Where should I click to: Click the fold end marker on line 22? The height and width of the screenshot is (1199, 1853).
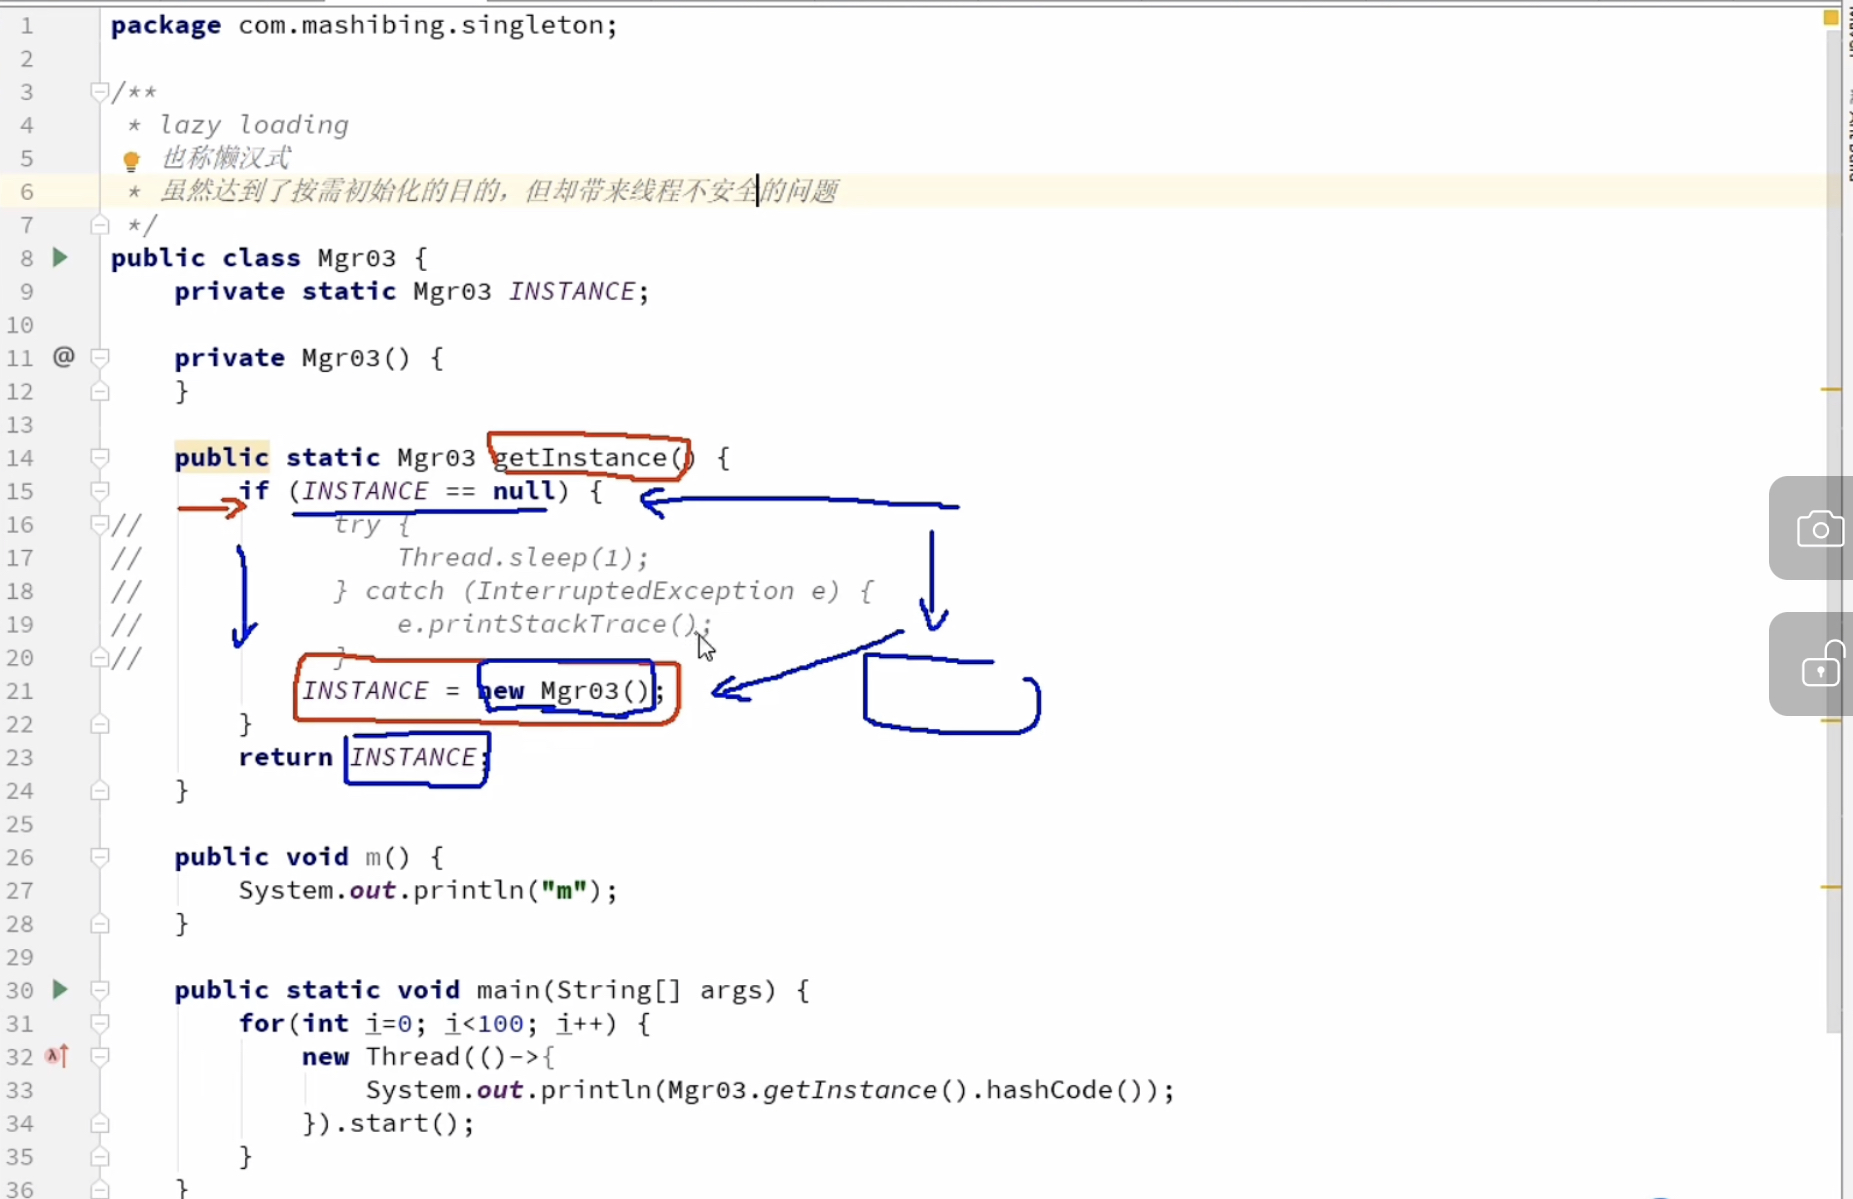click(100, 724)
